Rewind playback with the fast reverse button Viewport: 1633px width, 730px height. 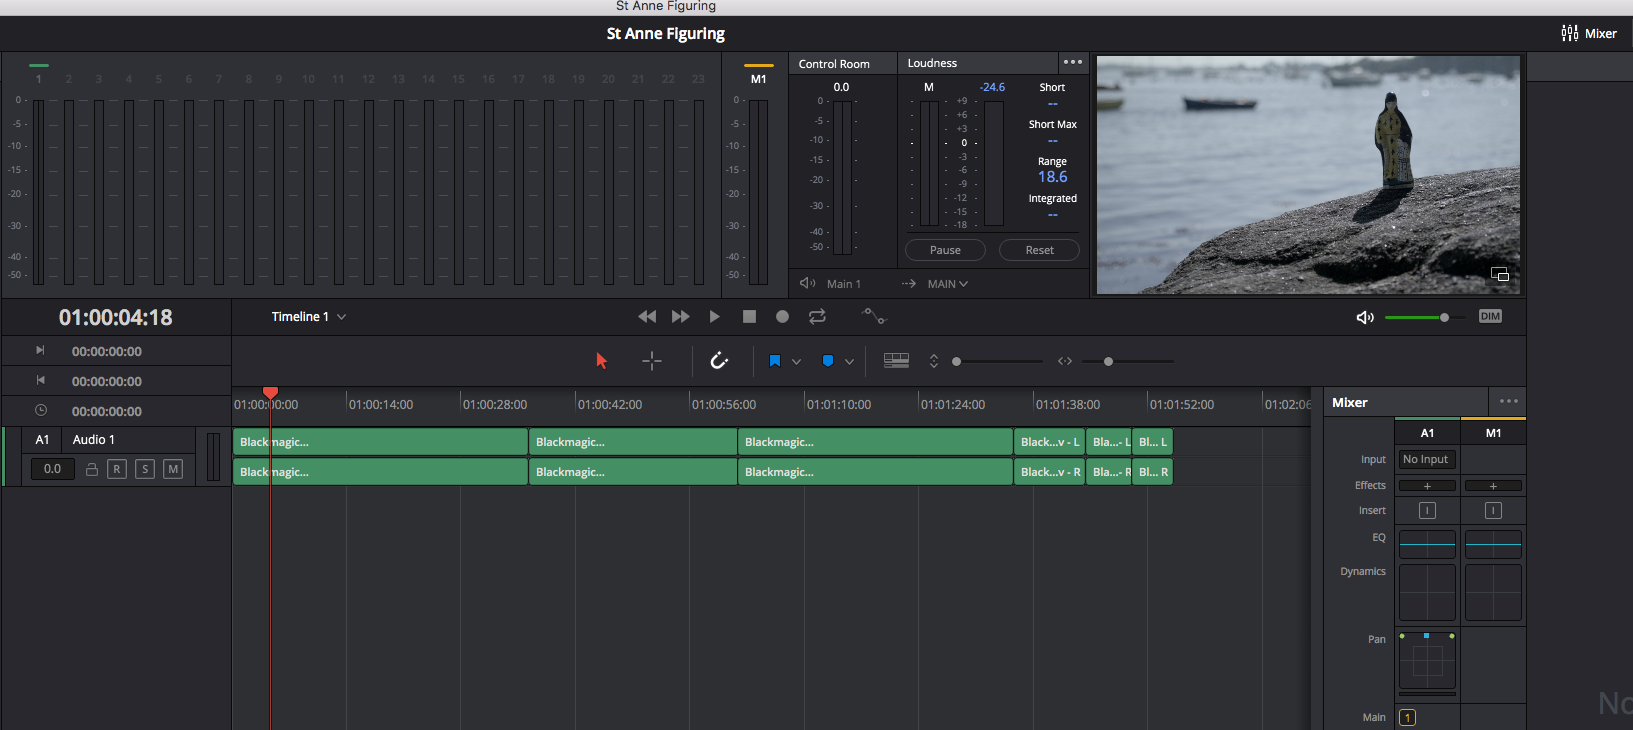pos(647,317)
